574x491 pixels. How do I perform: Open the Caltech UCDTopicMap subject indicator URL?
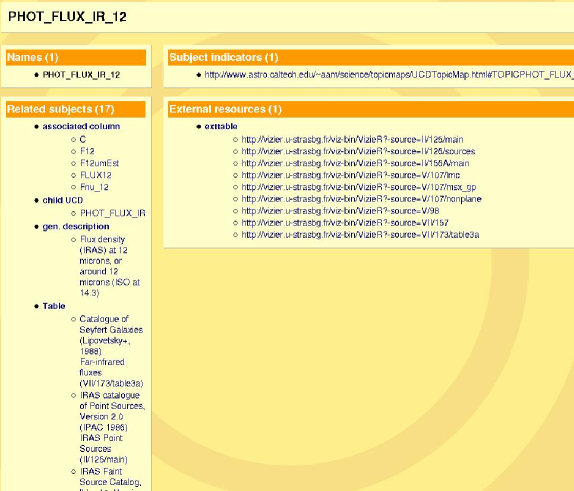(389, 75)
